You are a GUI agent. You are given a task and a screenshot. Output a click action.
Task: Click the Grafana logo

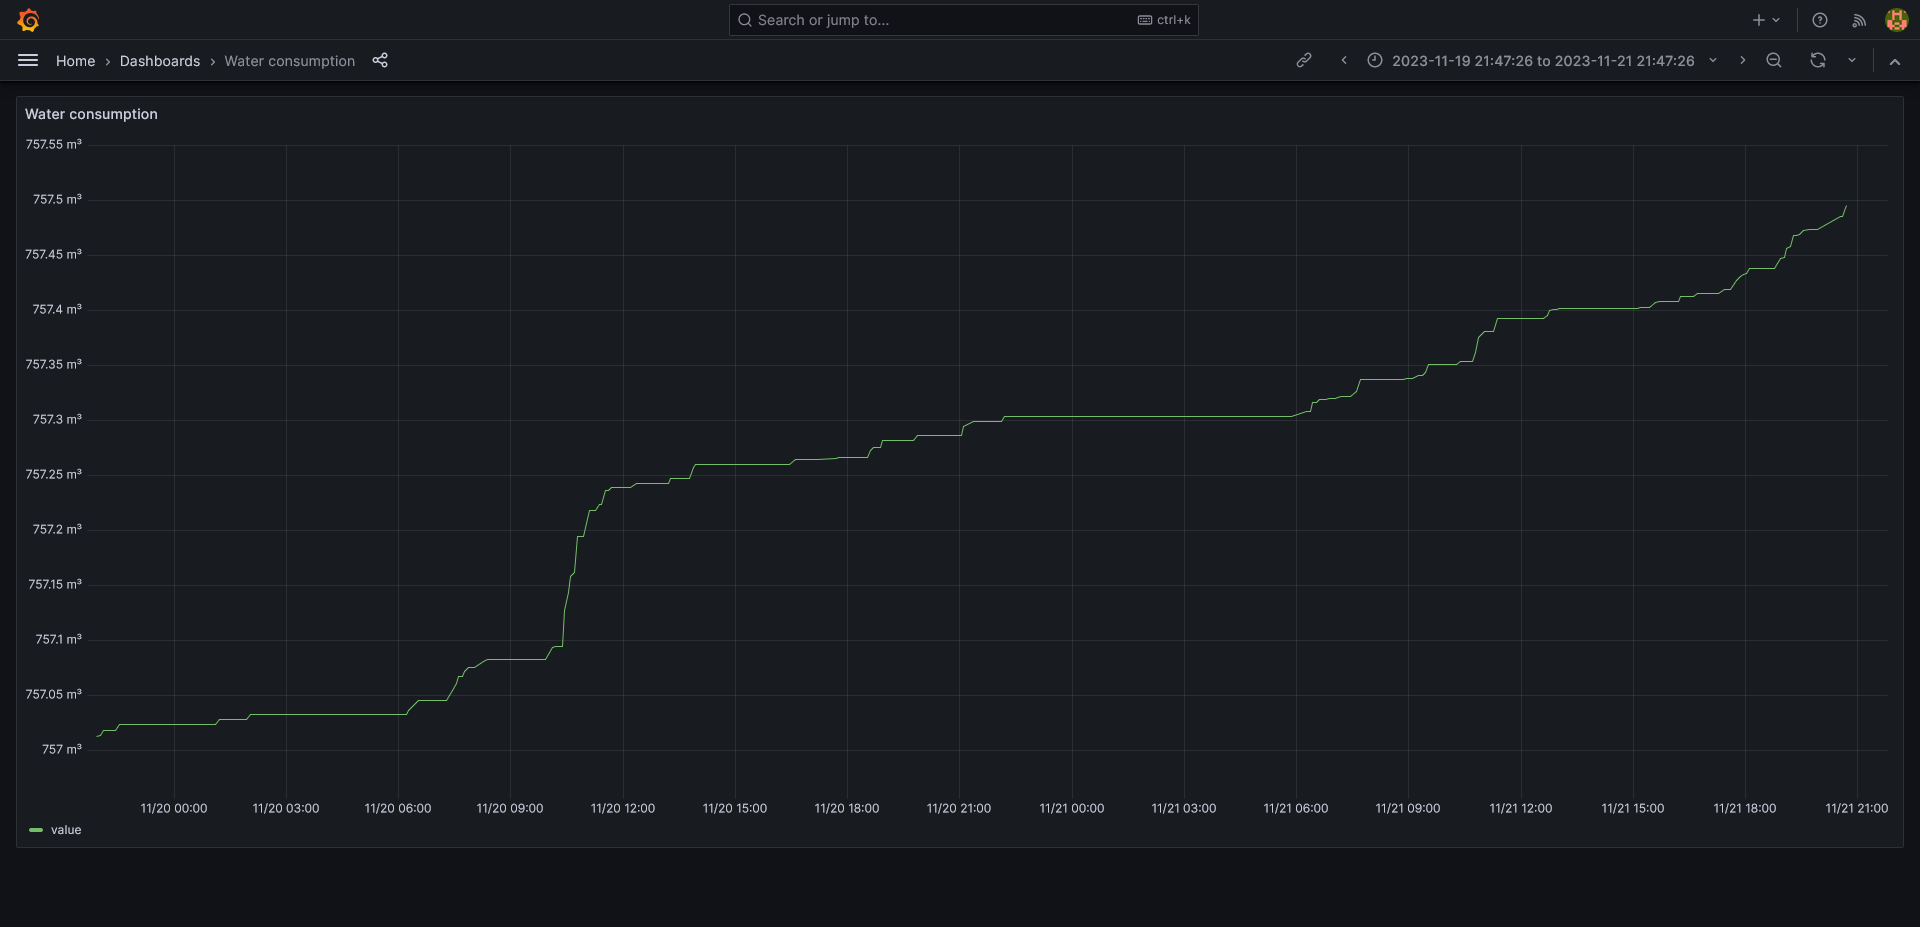[28, 20]
